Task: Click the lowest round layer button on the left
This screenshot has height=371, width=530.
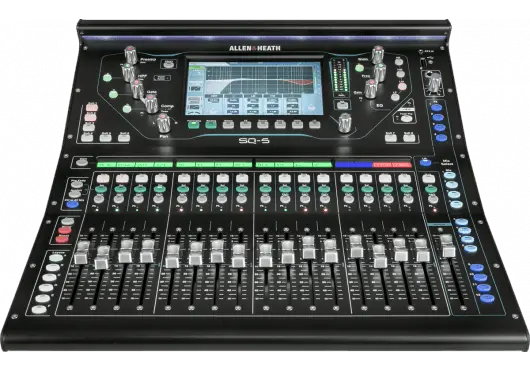Action: 40,309
